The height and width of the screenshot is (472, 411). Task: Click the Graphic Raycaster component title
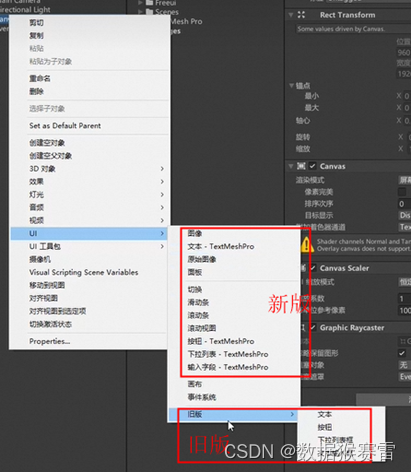point(352,328)
